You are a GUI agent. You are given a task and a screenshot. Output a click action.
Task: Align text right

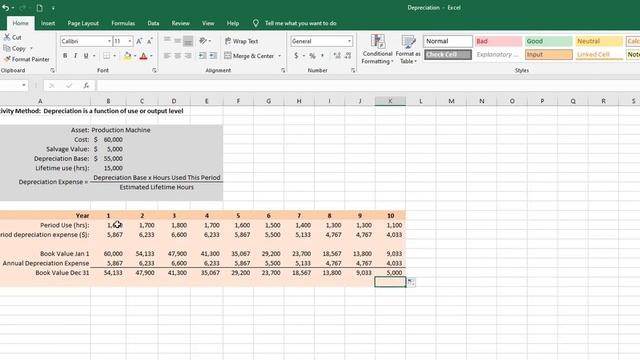[x=188, y=56]
